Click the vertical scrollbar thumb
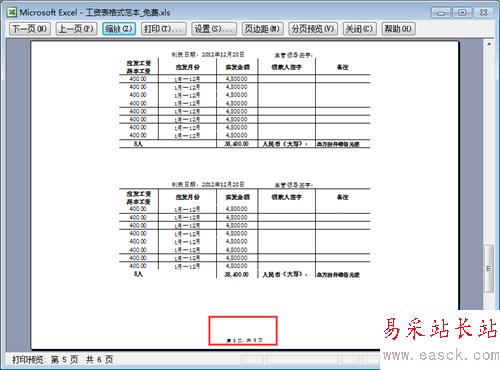The width and height of the screenshot is (500, 370). tap(489, 269)
